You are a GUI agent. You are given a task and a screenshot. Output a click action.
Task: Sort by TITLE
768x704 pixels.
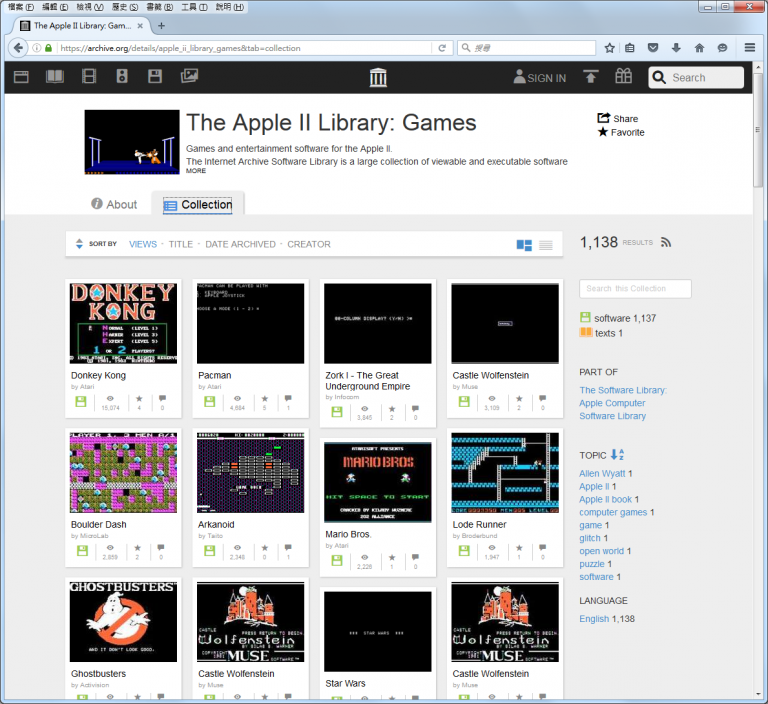coord(181,244)
